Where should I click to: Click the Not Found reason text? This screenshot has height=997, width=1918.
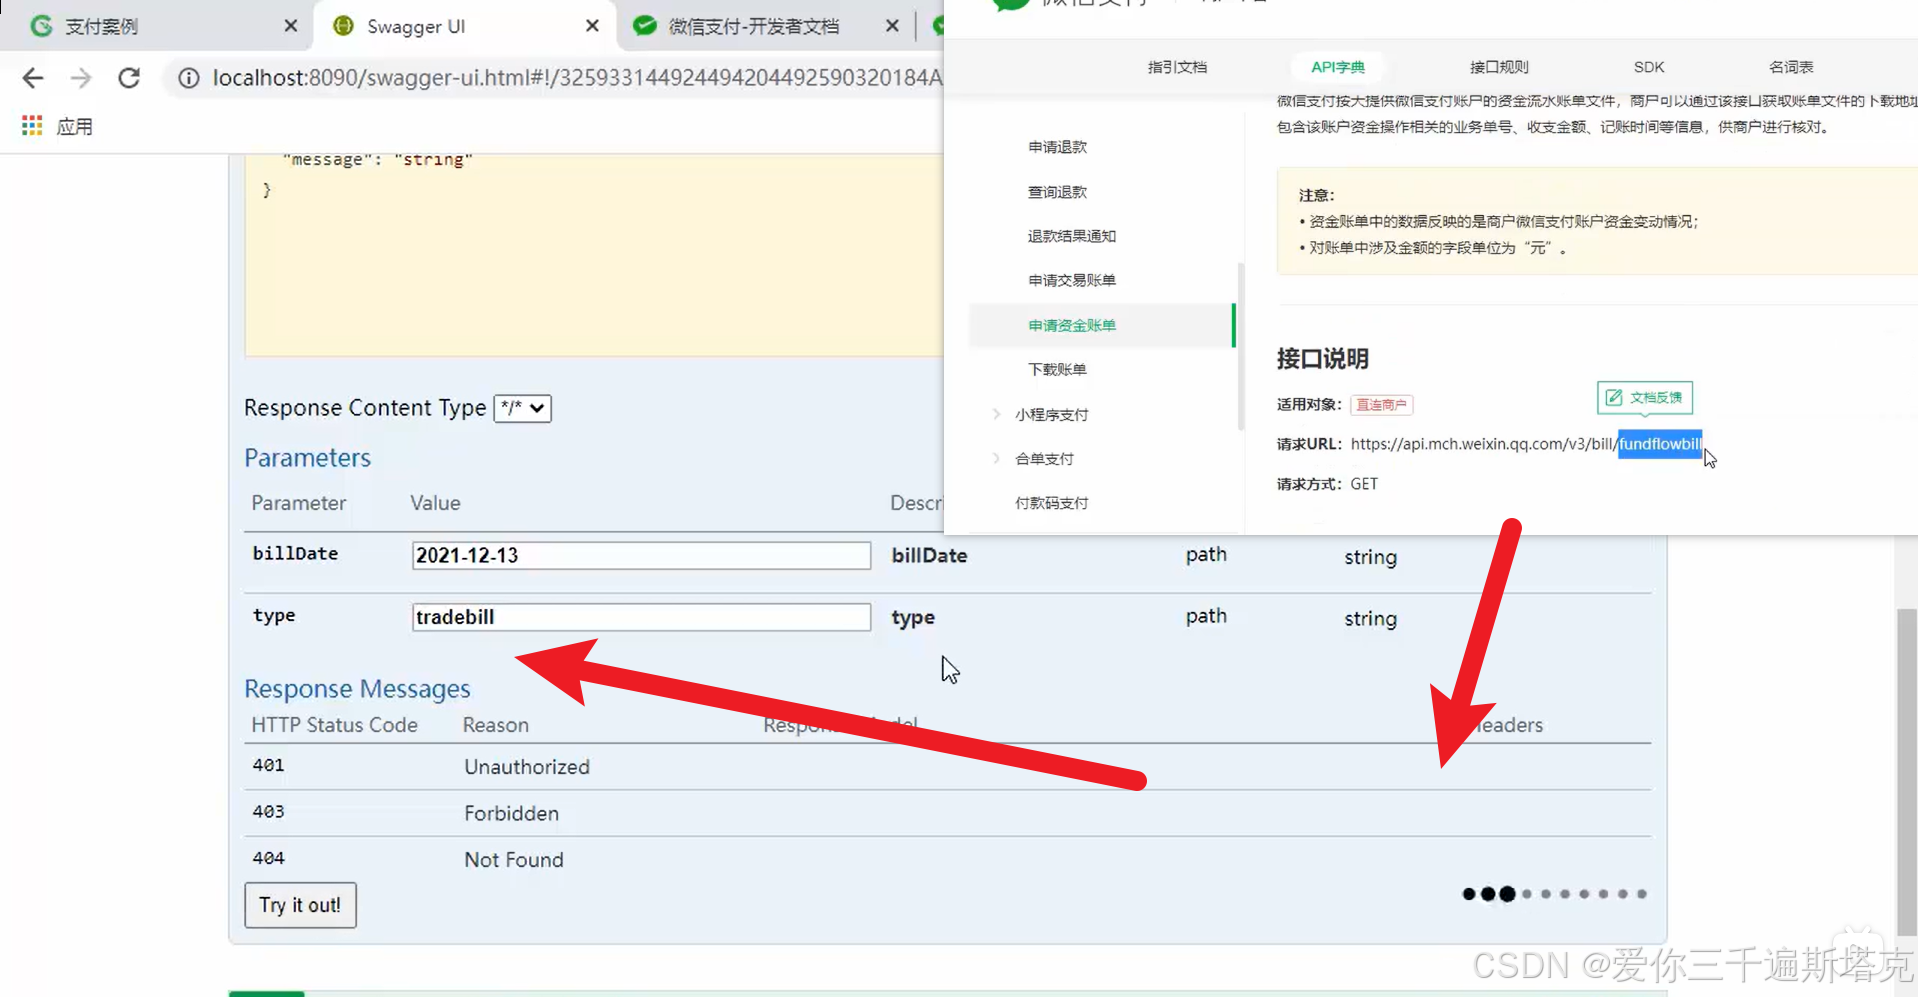point(514,860)
